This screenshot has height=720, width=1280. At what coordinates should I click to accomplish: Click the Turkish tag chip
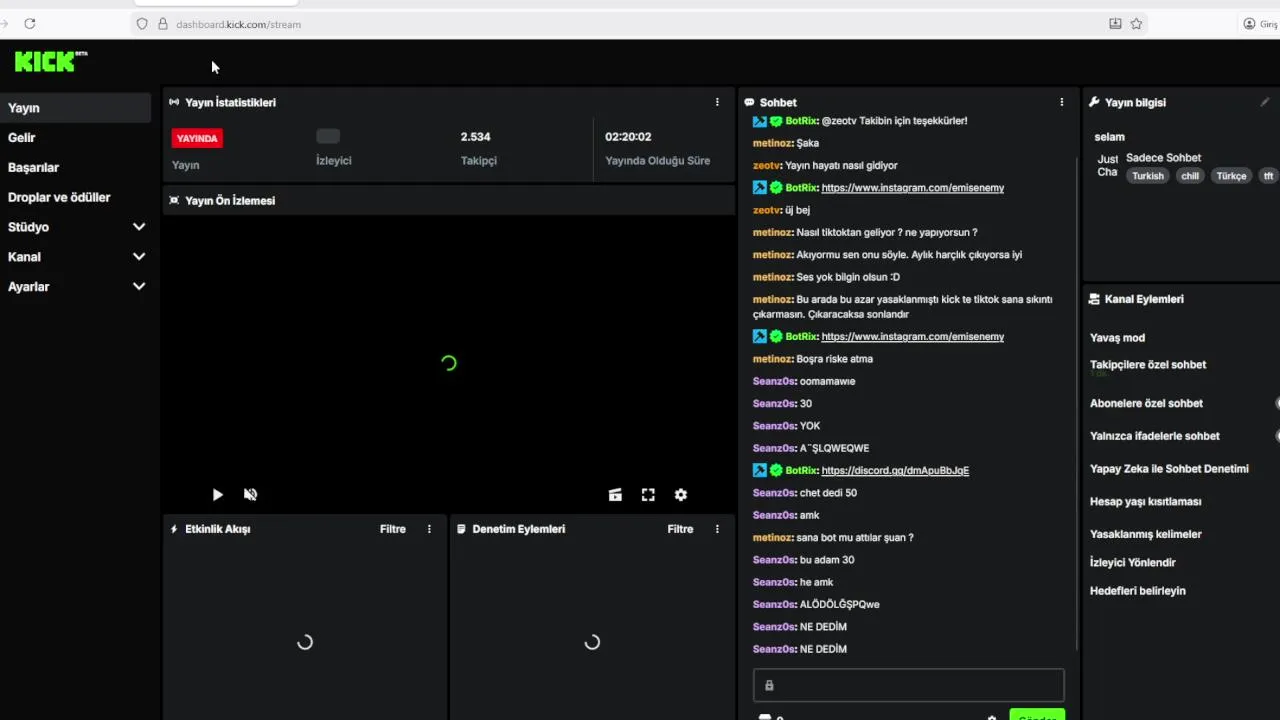click(x=1148, y=175)
